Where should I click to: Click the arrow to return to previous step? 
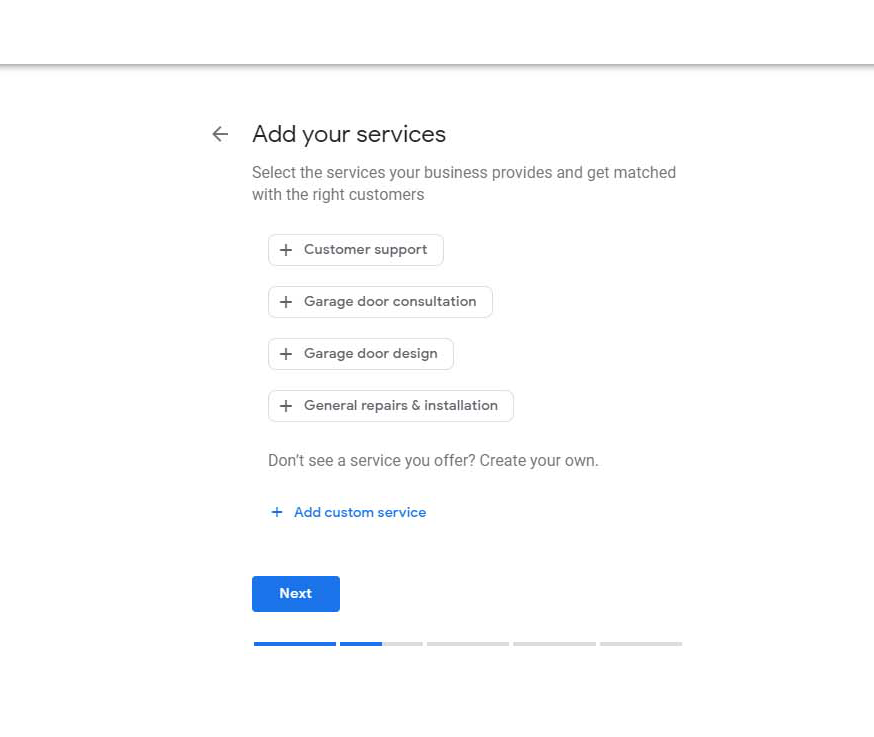point(219,133)
